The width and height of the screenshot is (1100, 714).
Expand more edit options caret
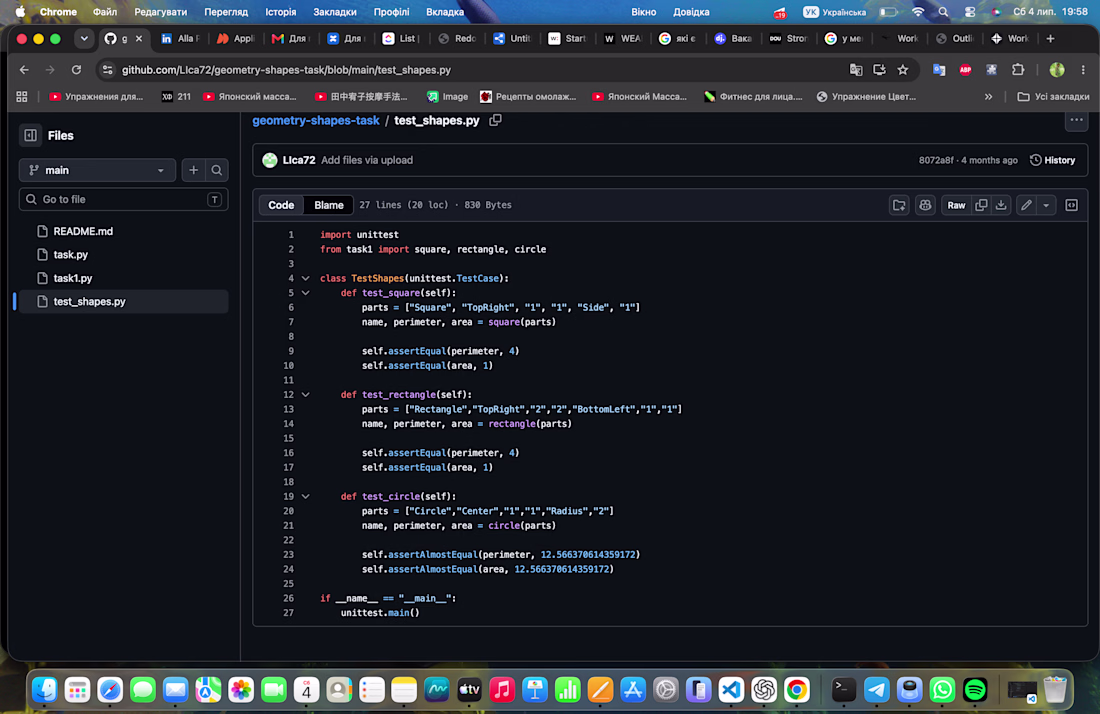click(x=1046, y=206)
